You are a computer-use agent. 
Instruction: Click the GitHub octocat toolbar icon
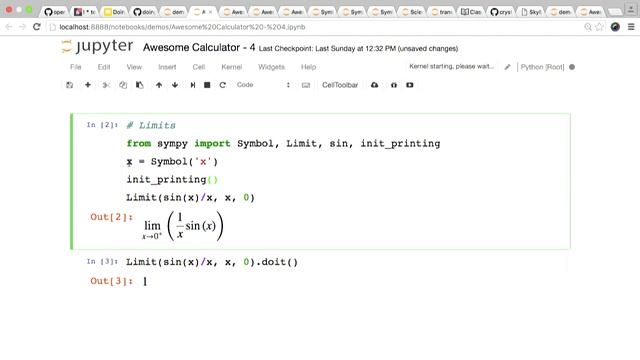click(393, 85)
